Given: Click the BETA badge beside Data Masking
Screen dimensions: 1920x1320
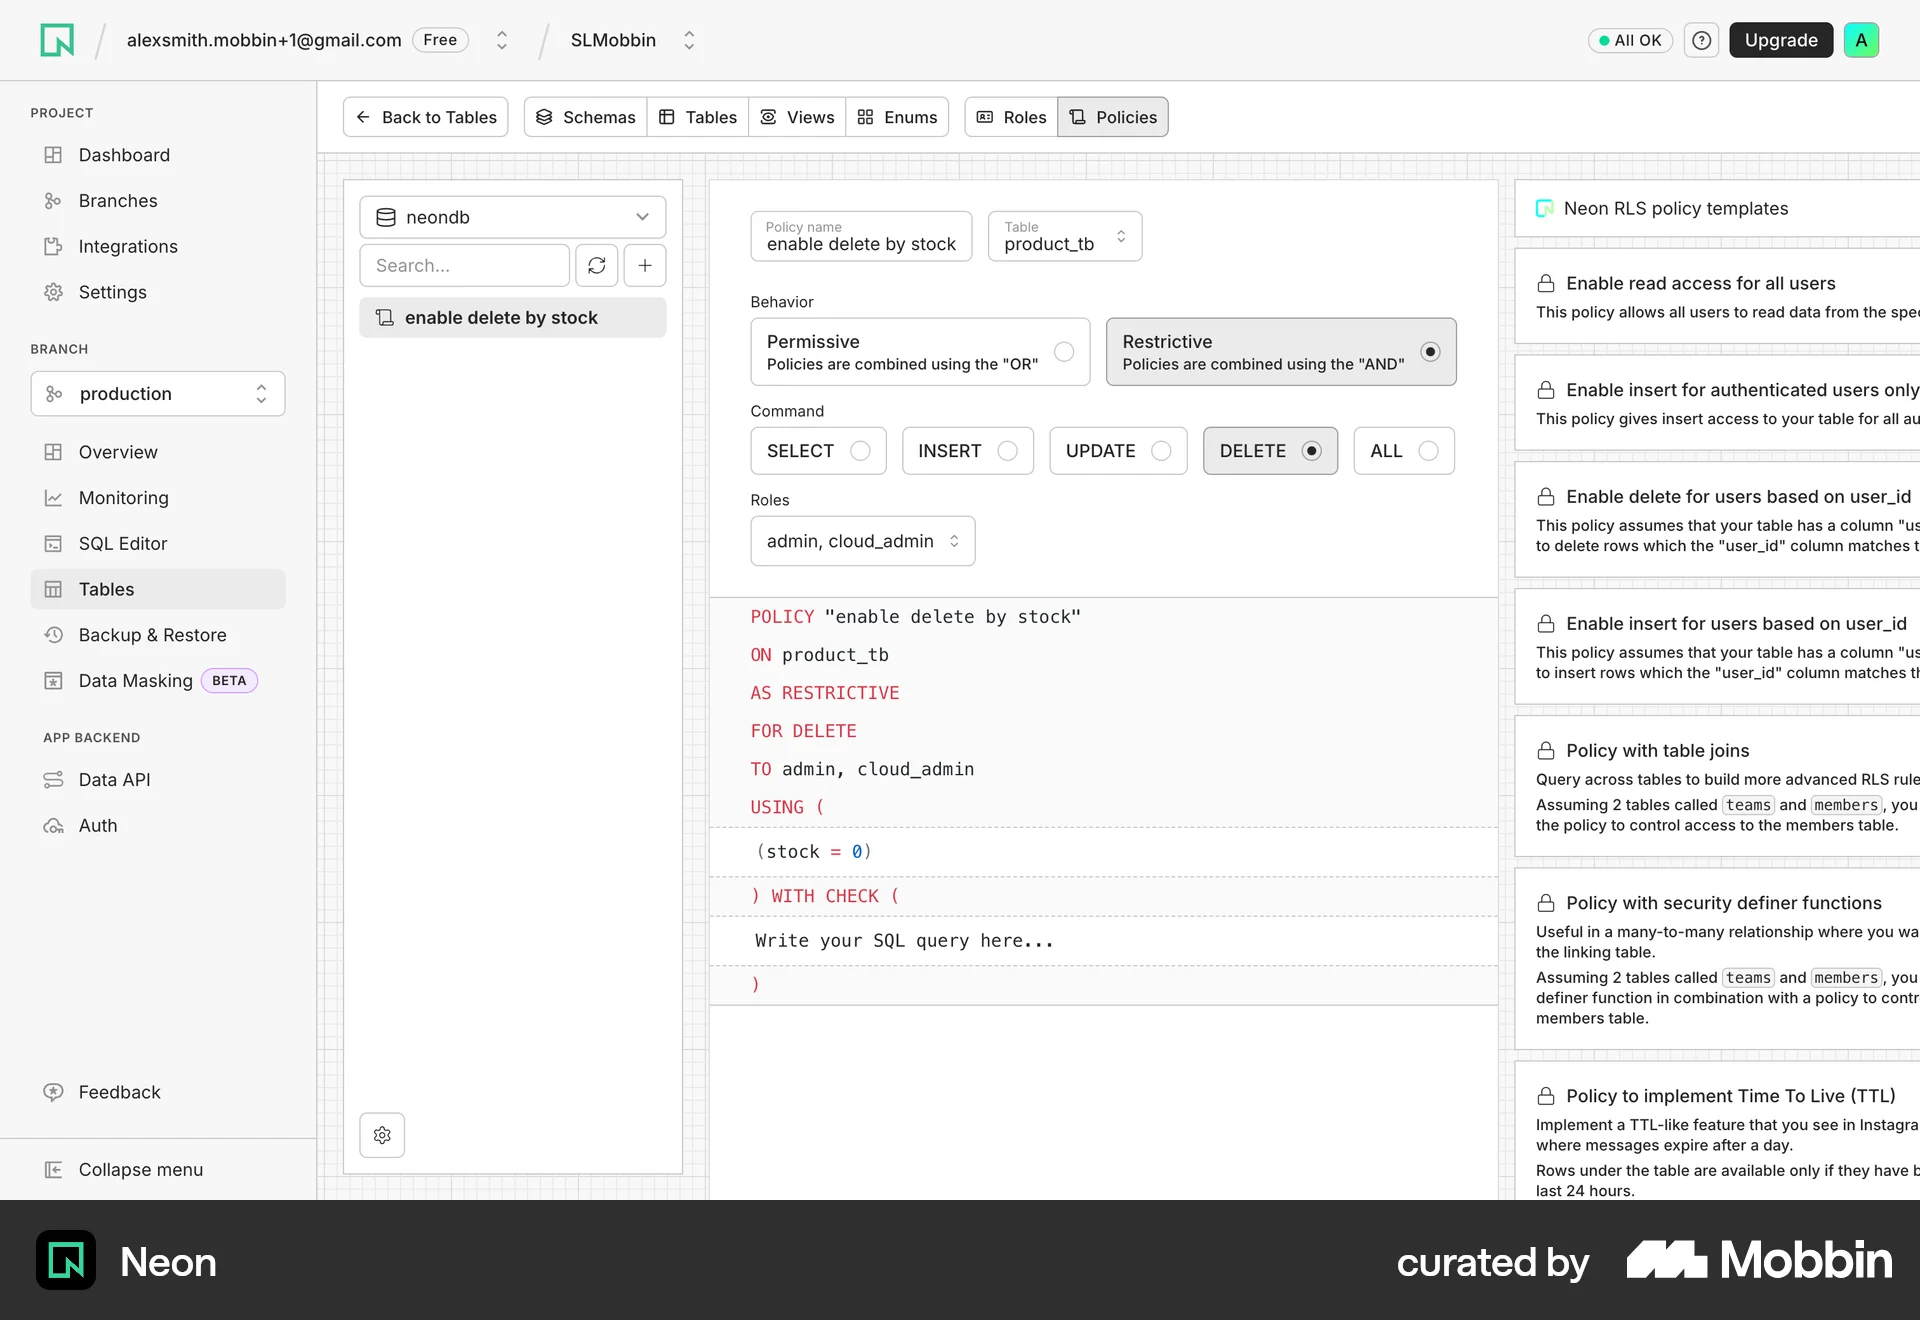Looking at the screenshot, I should 229,681.
